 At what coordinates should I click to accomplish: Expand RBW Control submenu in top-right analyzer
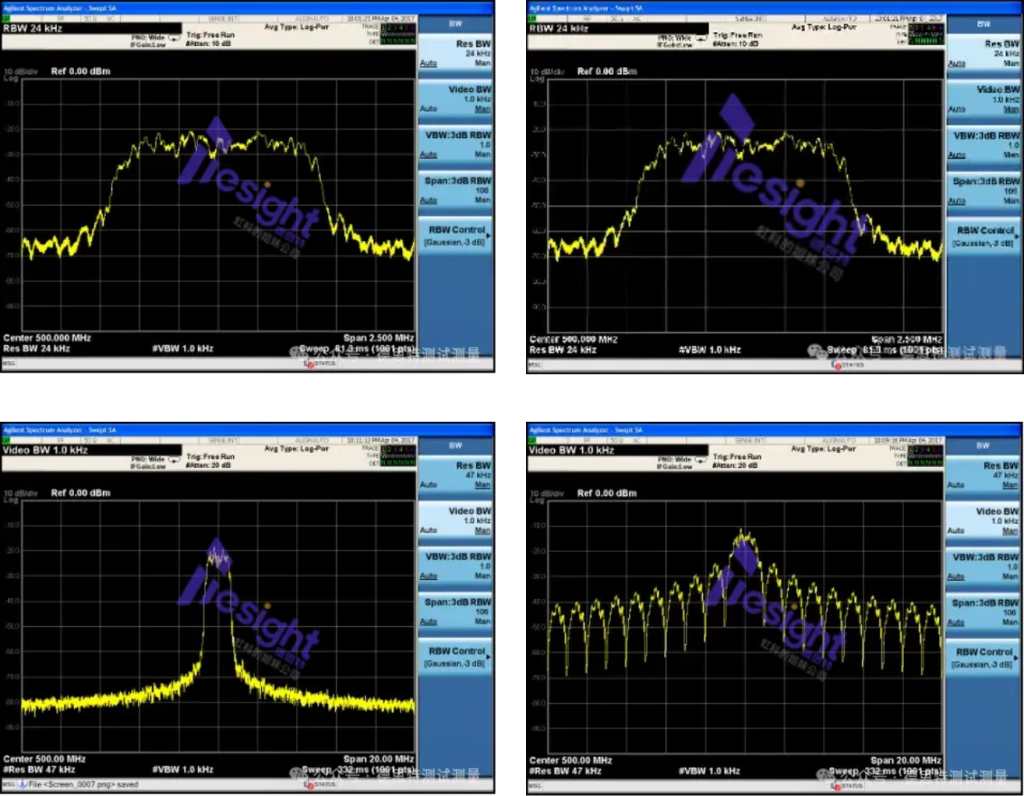[984, 235]
